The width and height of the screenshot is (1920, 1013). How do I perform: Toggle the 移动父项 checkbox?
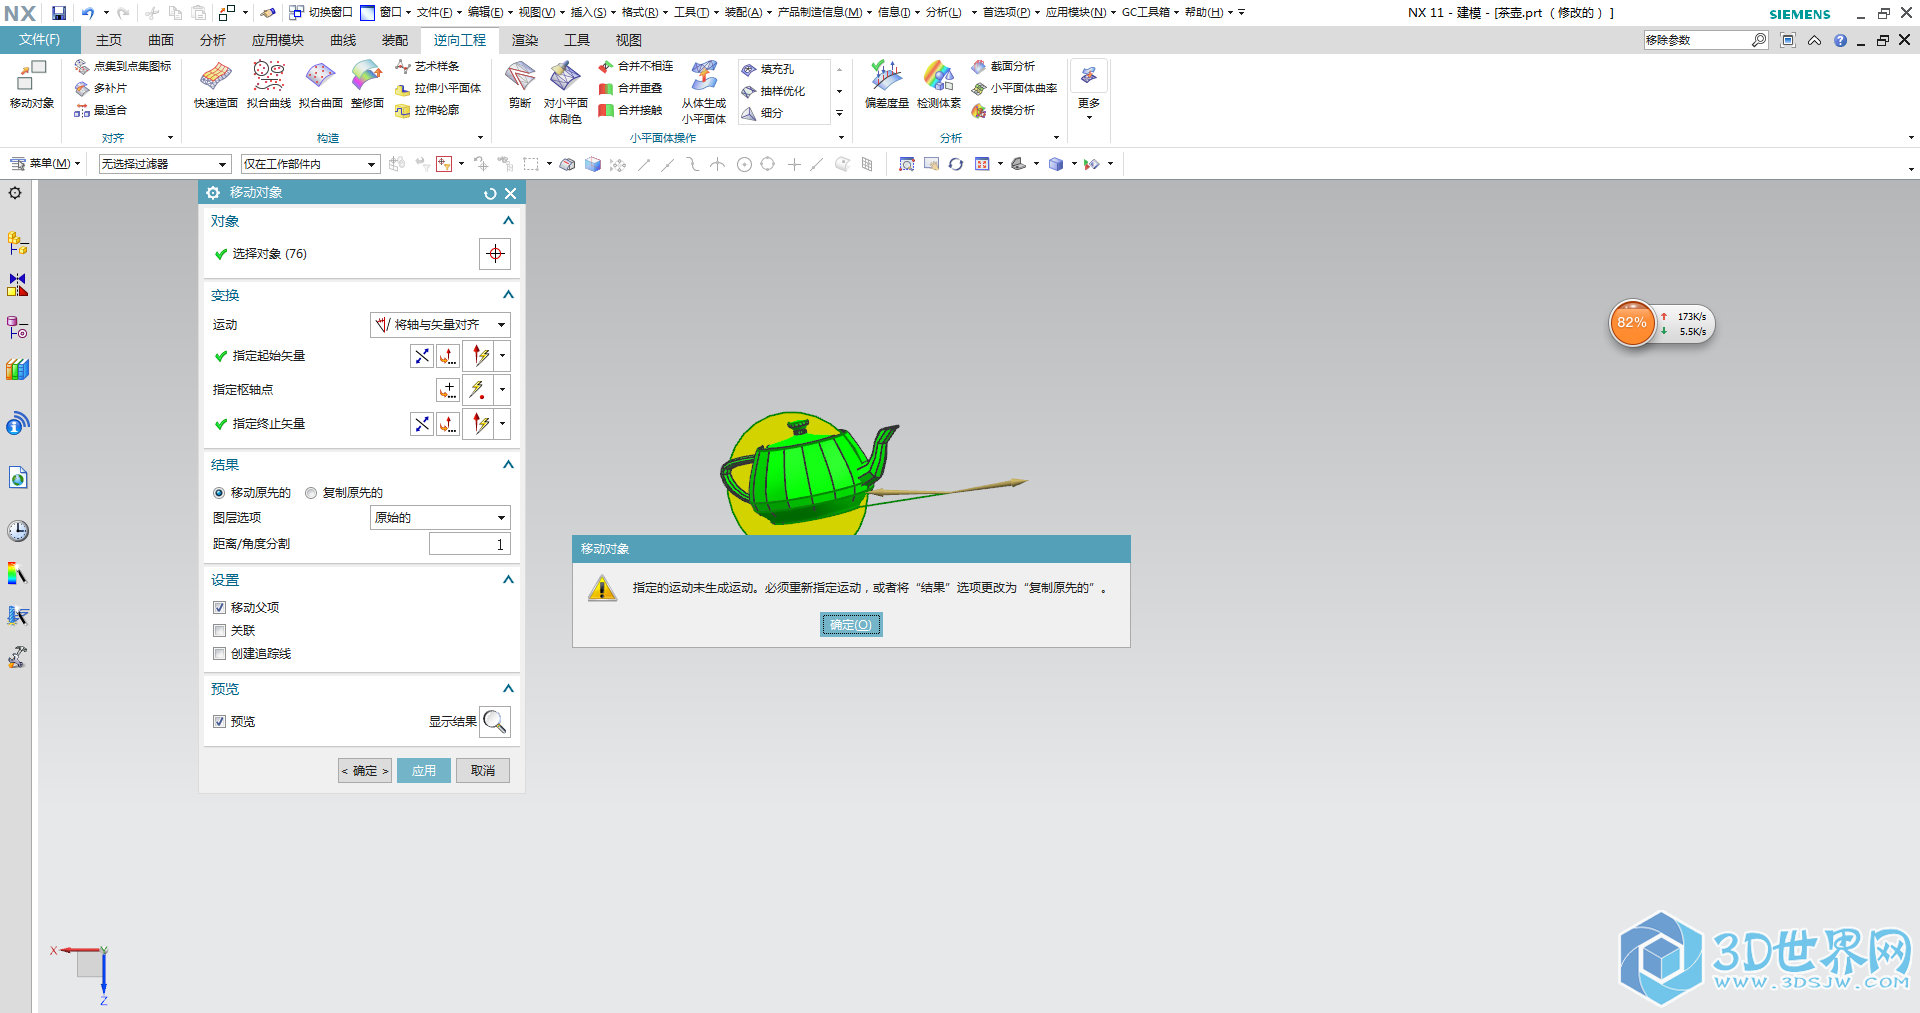pos(219,608)
